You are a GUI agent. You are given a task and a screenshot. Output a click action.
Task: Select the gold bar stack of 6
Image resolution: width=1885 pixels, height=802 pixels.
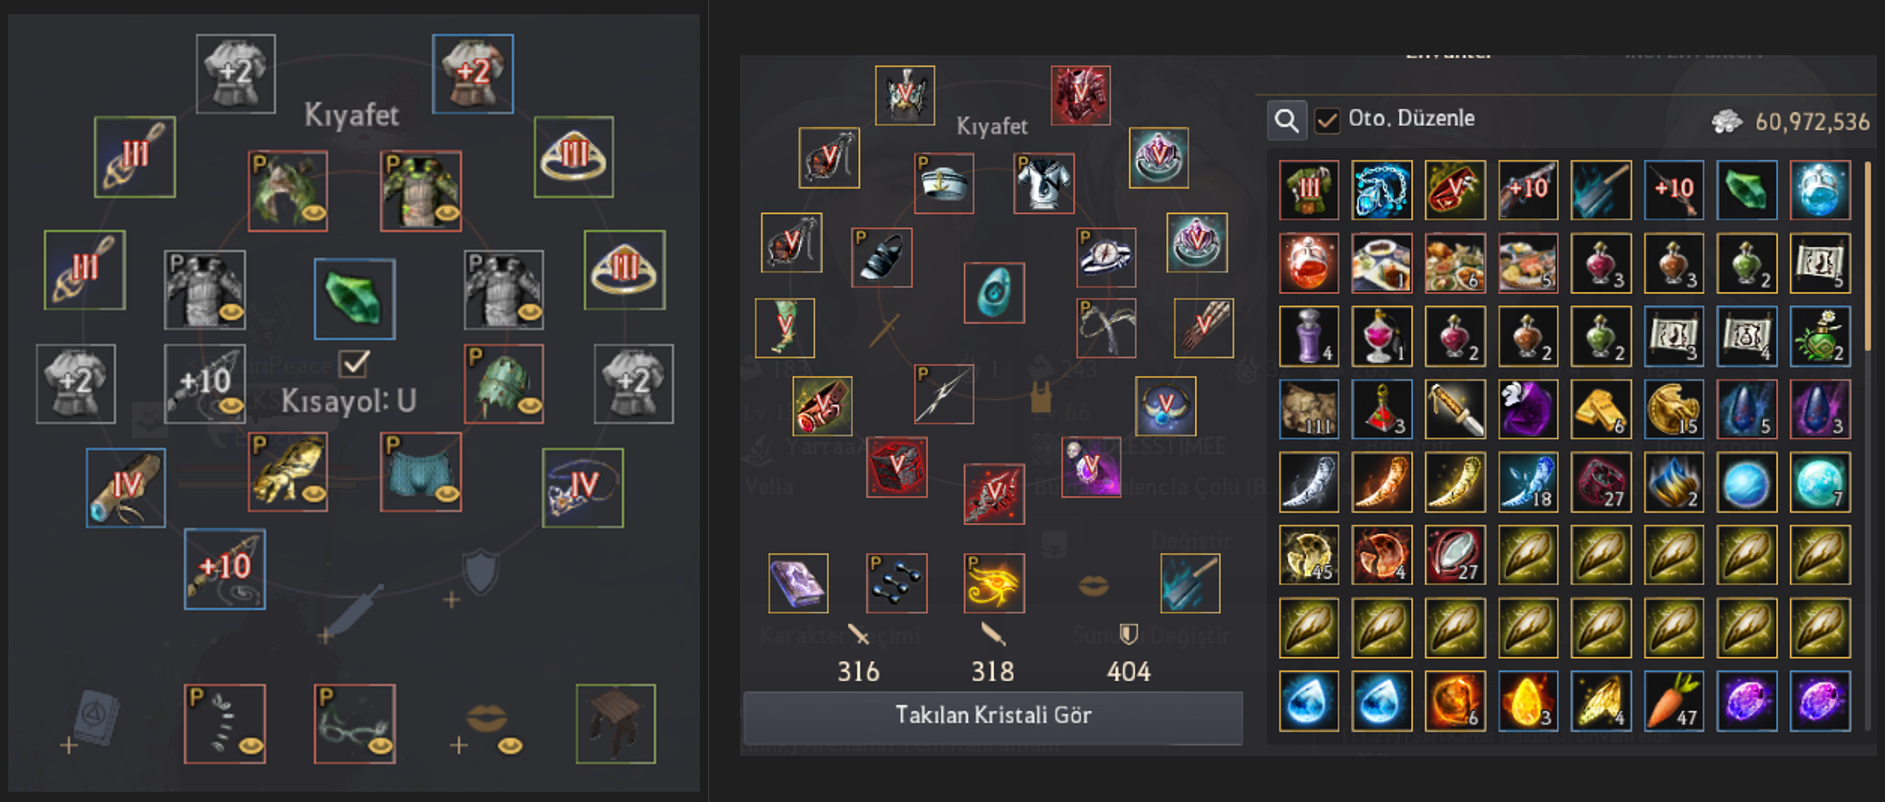pos(1601,409)
